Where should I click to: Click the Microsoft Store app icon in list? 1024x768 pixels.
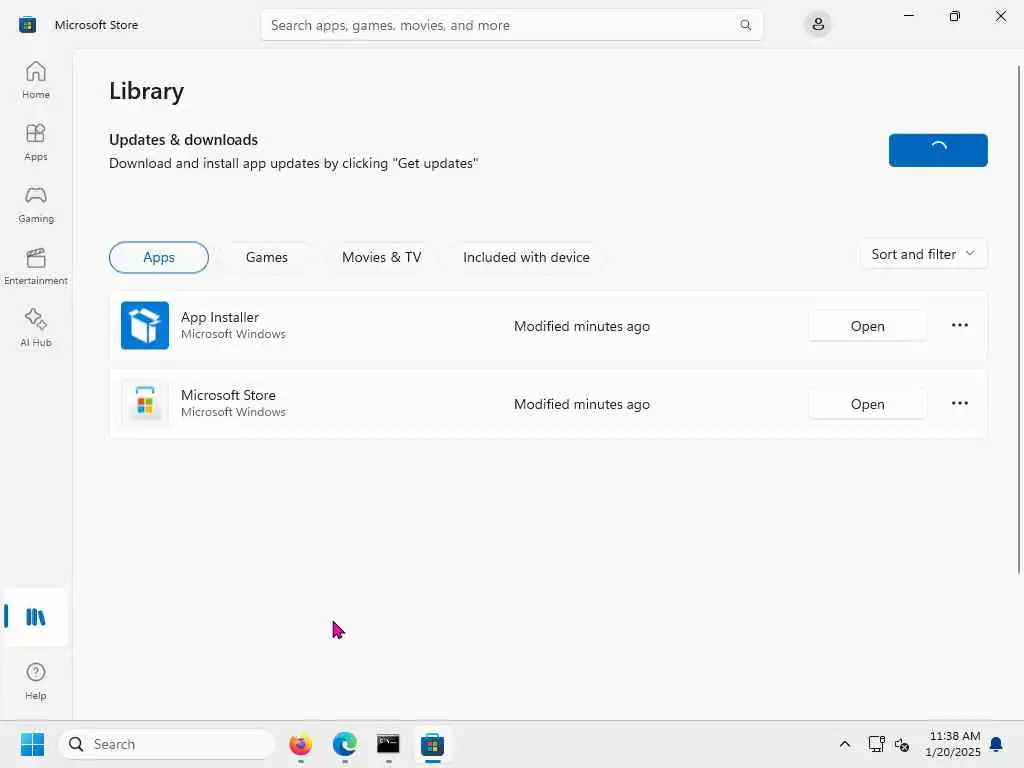(145, 404)
